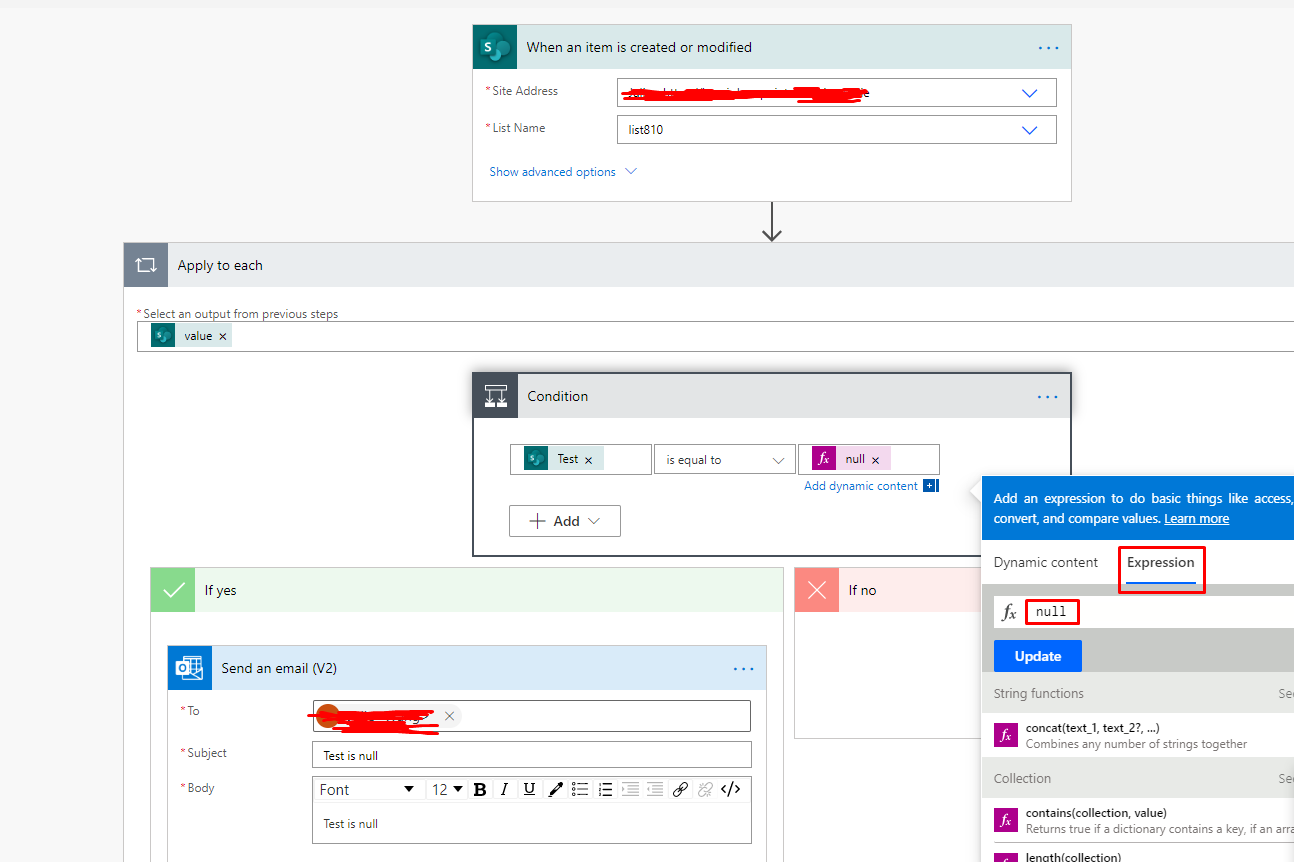1294x862 pixels.
Task: Open the is equal to operator dropdown
Action: click(x=725, y=460)
